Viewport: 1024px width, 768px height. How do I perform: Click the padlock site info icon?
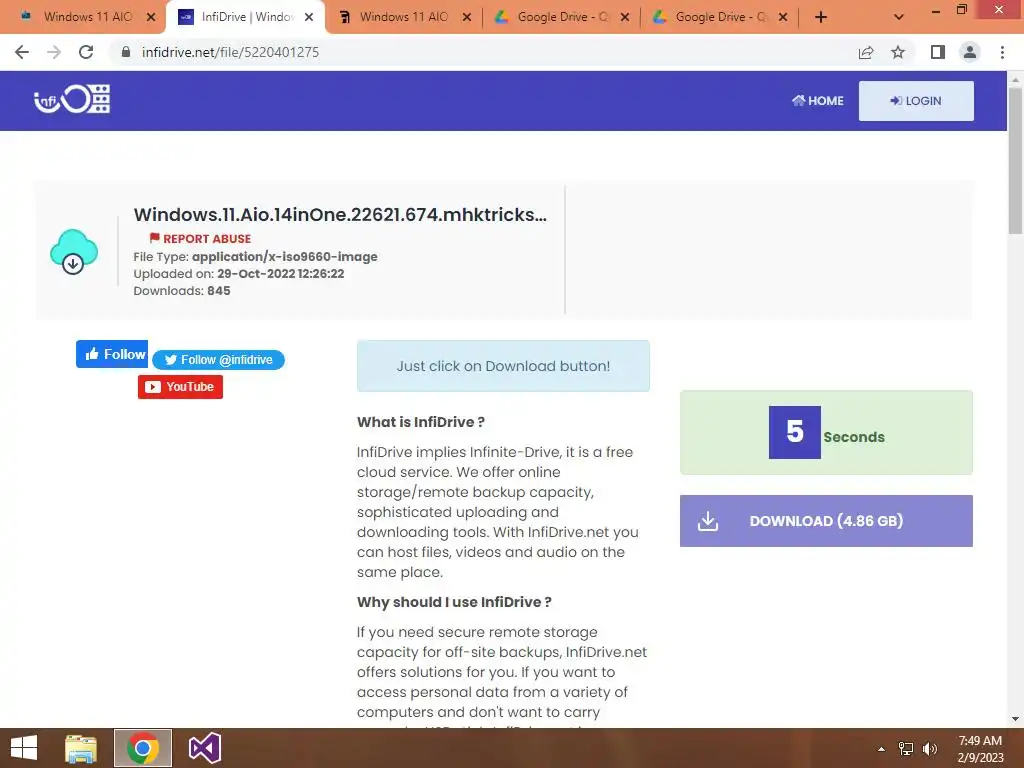126,52
